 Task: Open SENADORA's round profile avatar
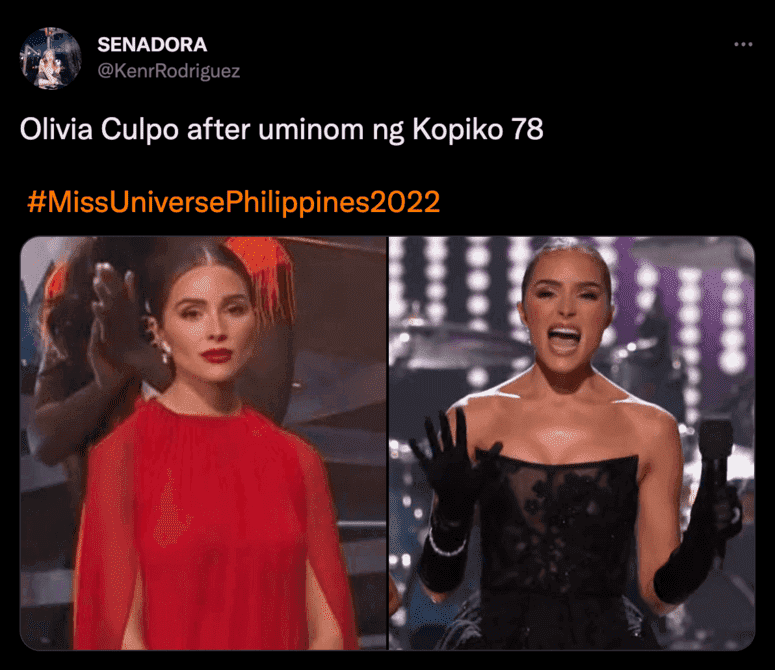(x=50, y=58)
